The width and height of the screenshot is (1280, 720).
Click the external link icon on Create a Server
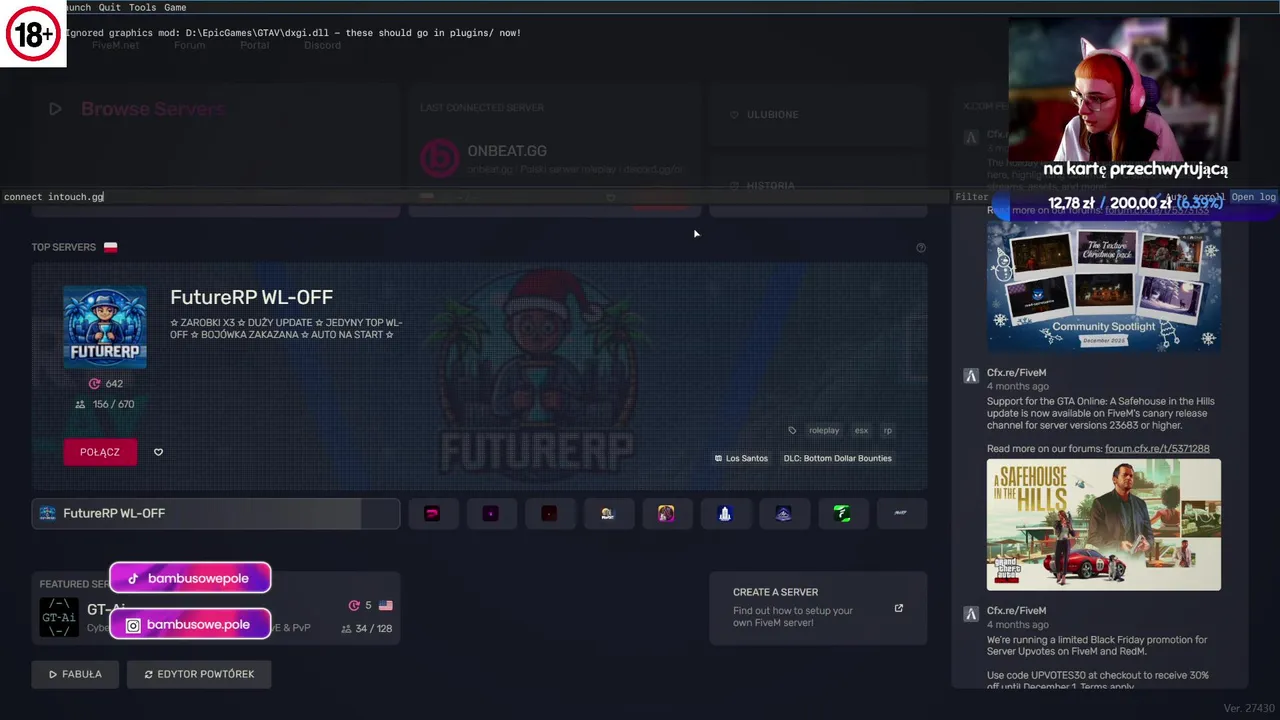(x=898, y=608)
